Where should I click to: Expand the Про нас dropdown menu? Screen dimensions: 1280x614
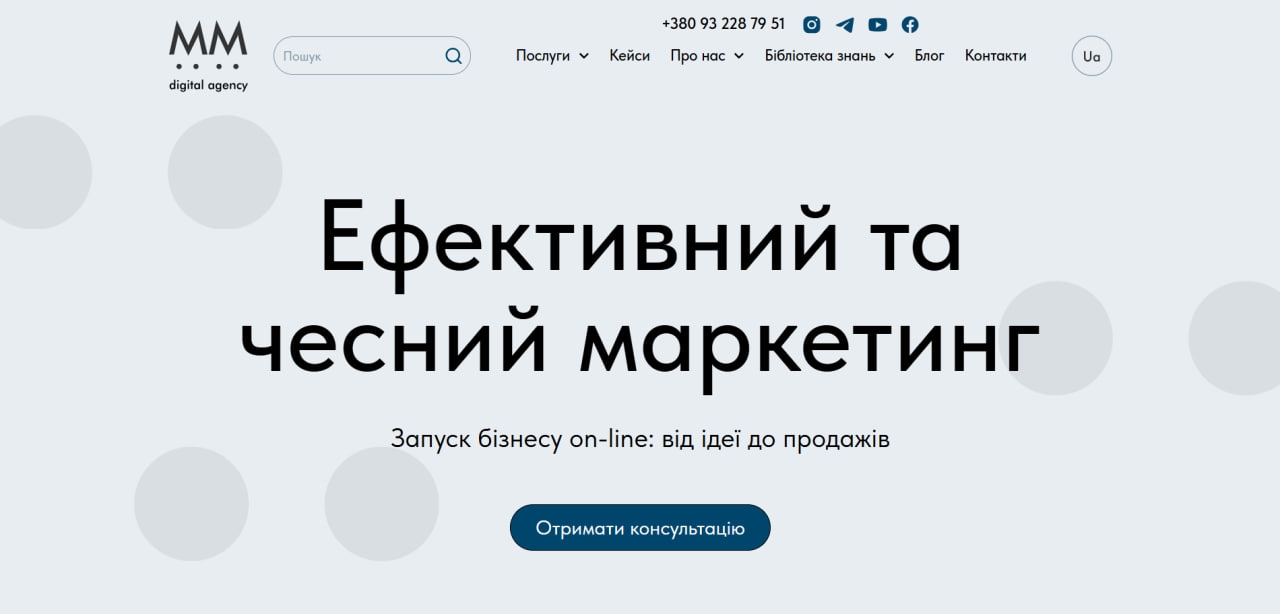pos(707,56)
